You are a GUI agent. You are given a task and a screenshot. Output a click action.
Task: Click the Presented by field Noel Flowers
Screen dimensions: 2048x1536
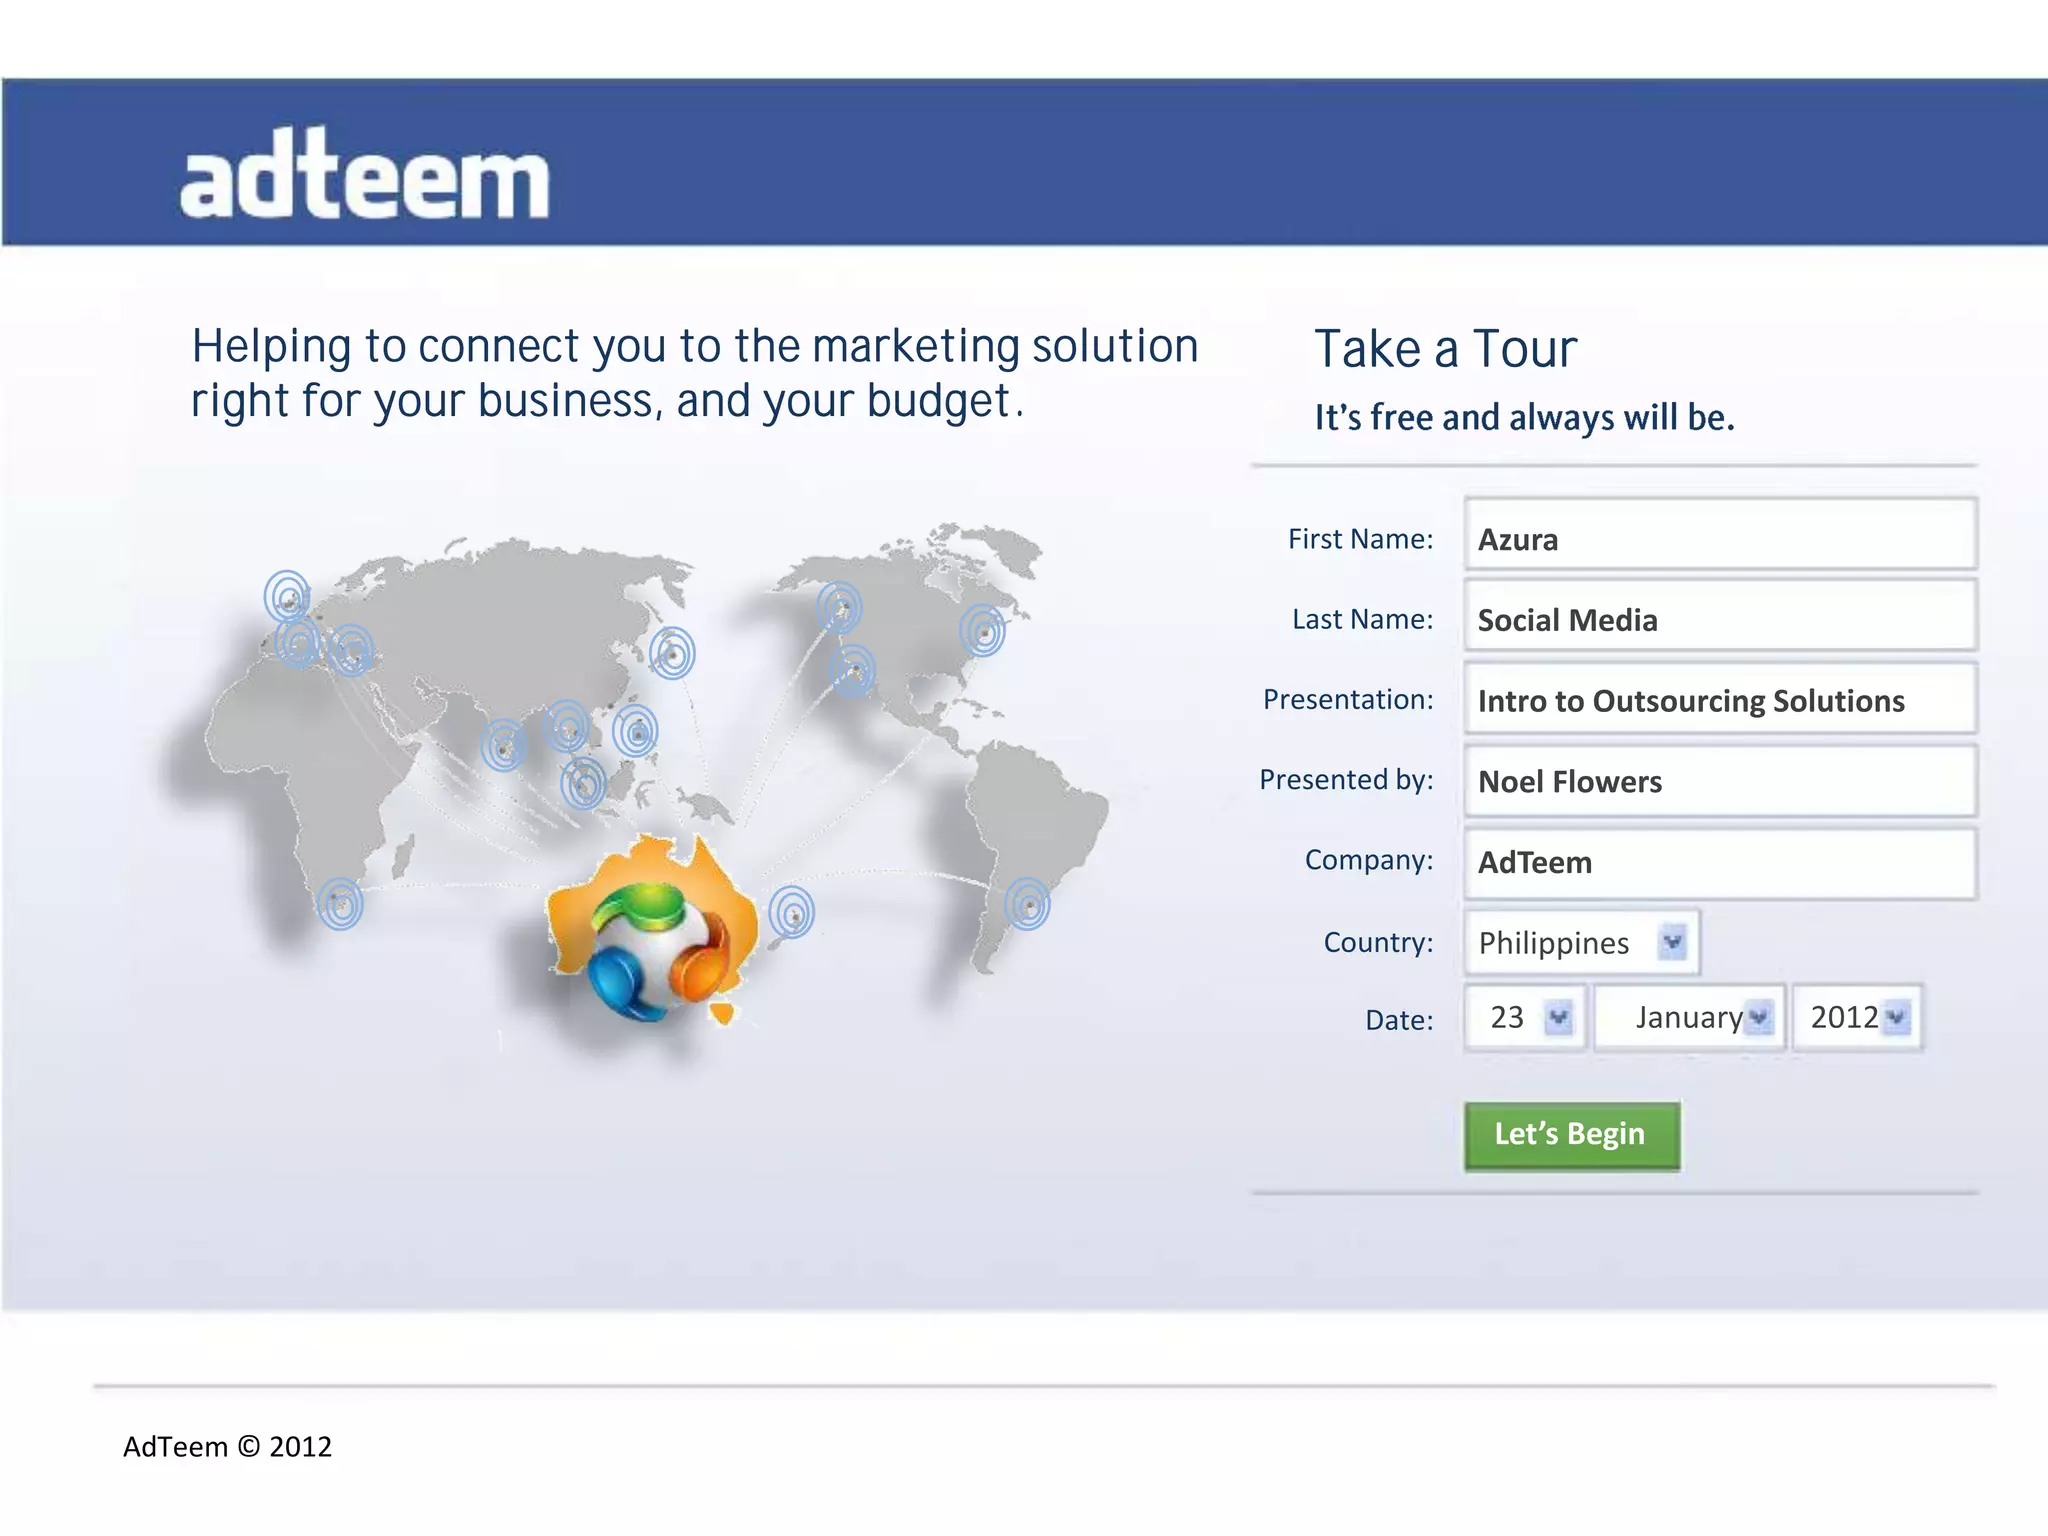point(1720,781)
